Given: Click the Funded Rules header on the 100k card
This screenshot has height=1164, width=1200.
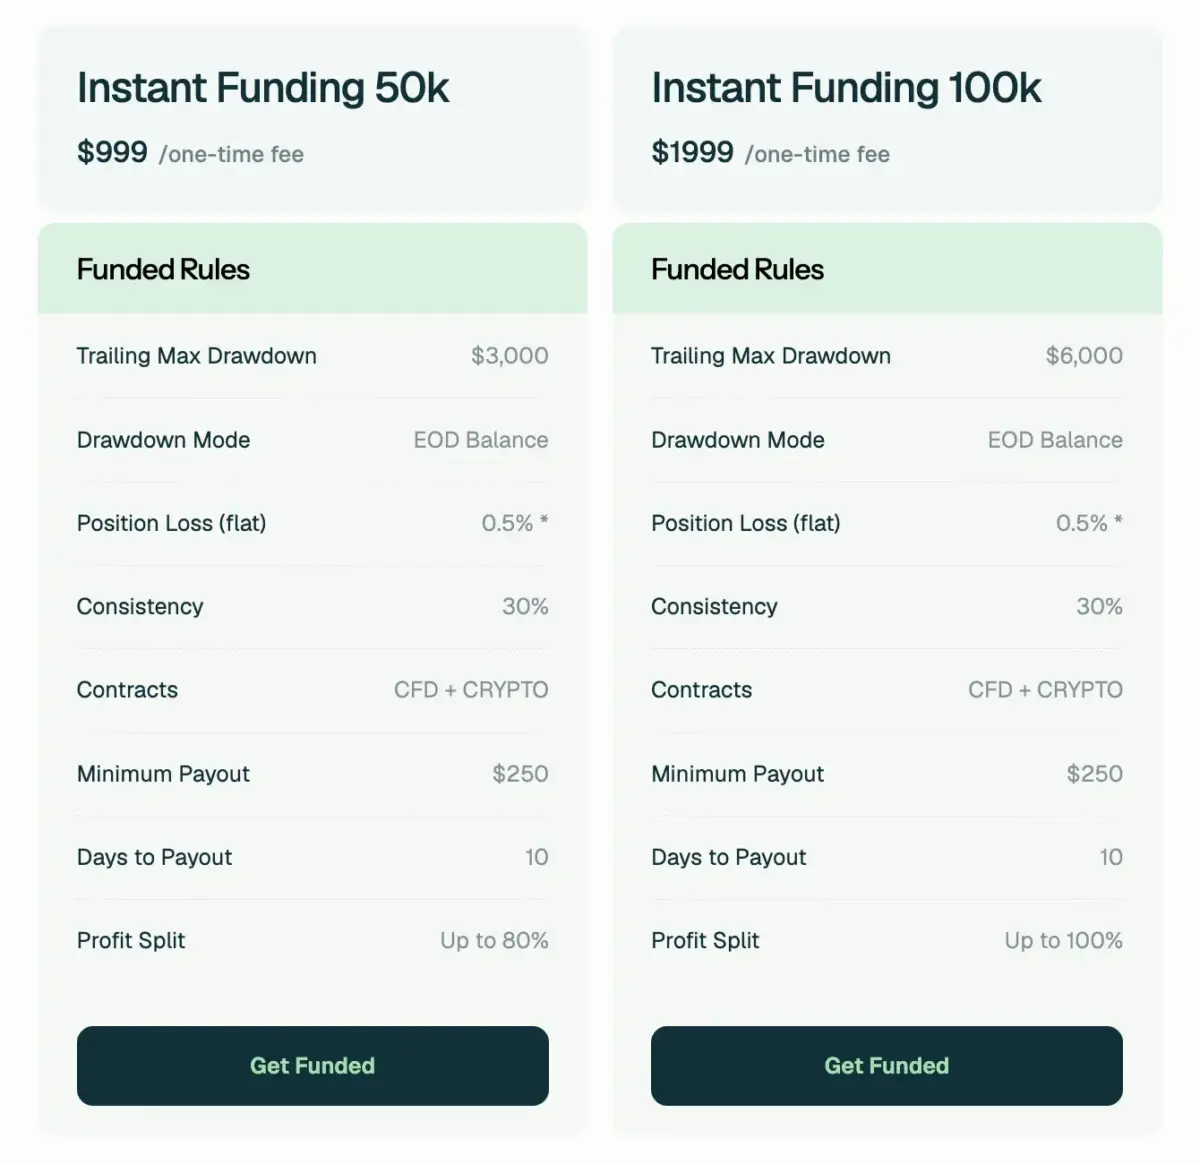Looking at the screenshot, I should (737, 269).
